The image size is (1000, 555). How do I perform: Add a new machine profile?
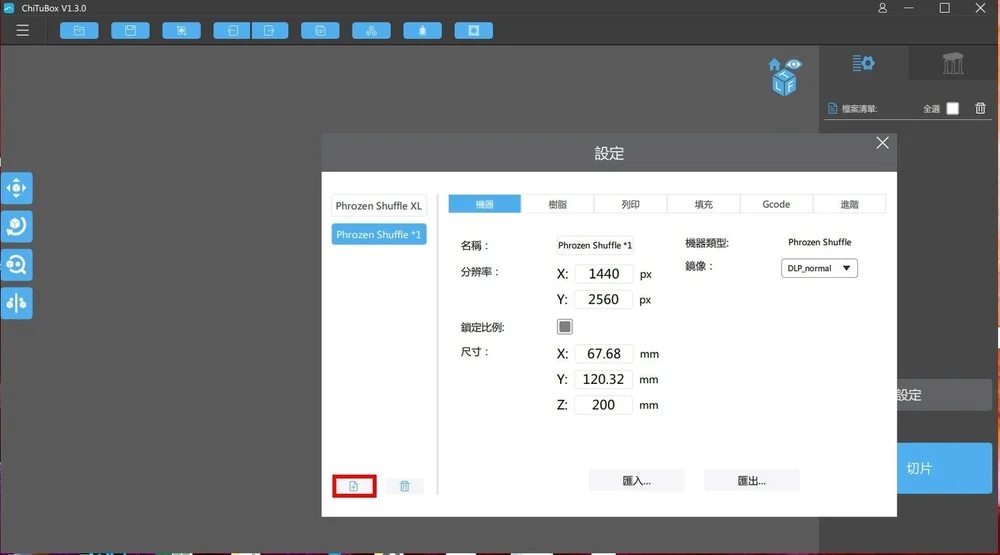pos(354,486)
